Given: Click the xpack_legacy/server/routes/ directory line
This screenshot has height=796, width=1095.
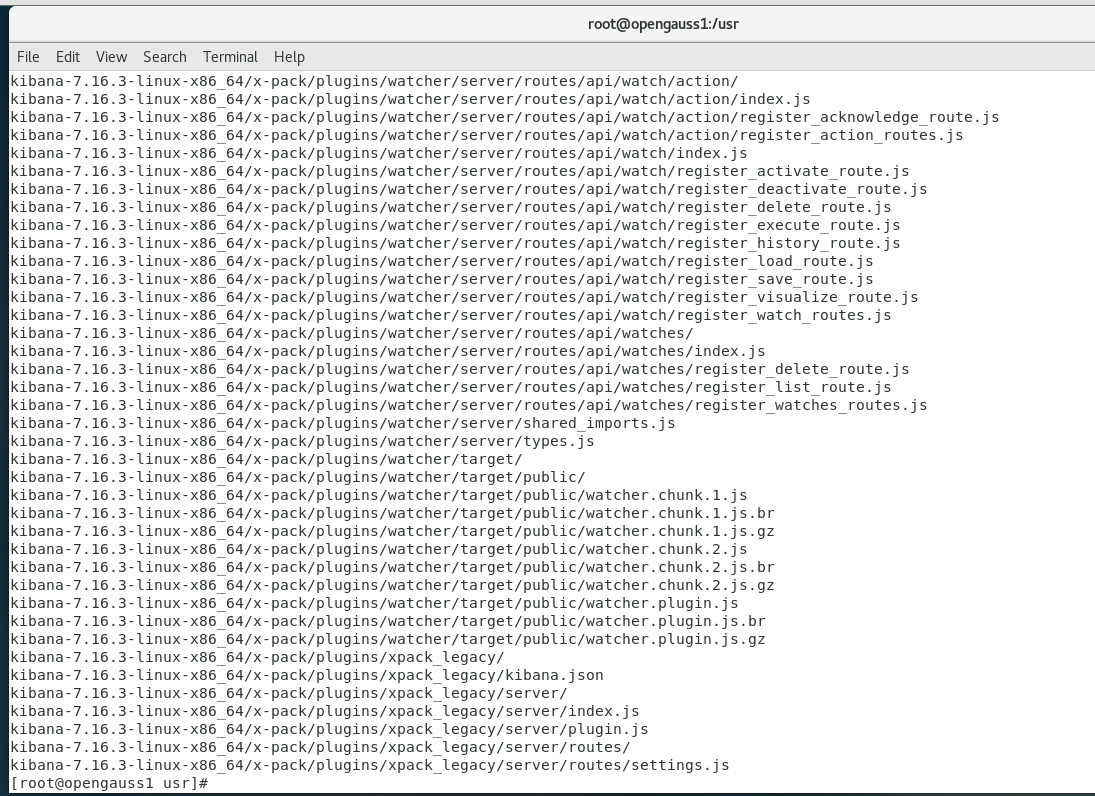Looking at the screenshot, I should click(321, 748).
